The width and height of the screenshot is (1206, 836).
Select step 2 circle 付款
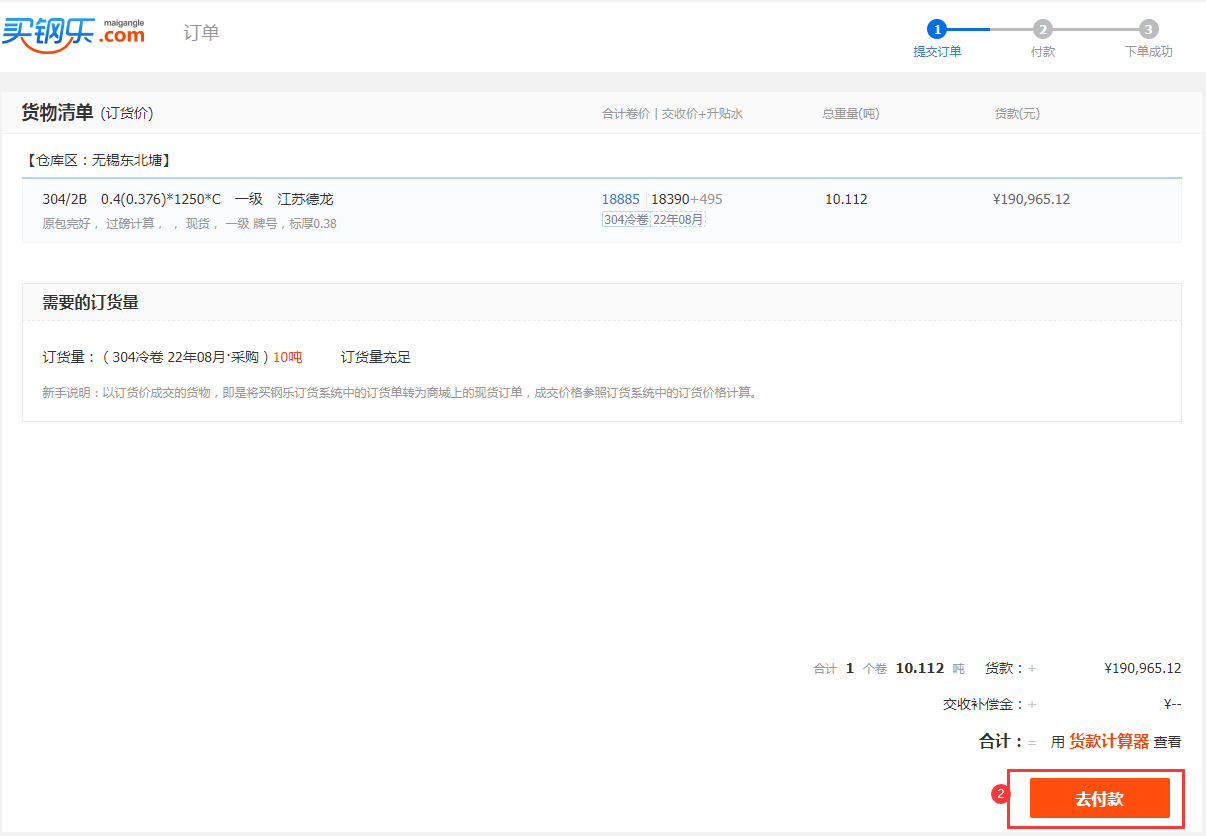(x=1043, y=29)
